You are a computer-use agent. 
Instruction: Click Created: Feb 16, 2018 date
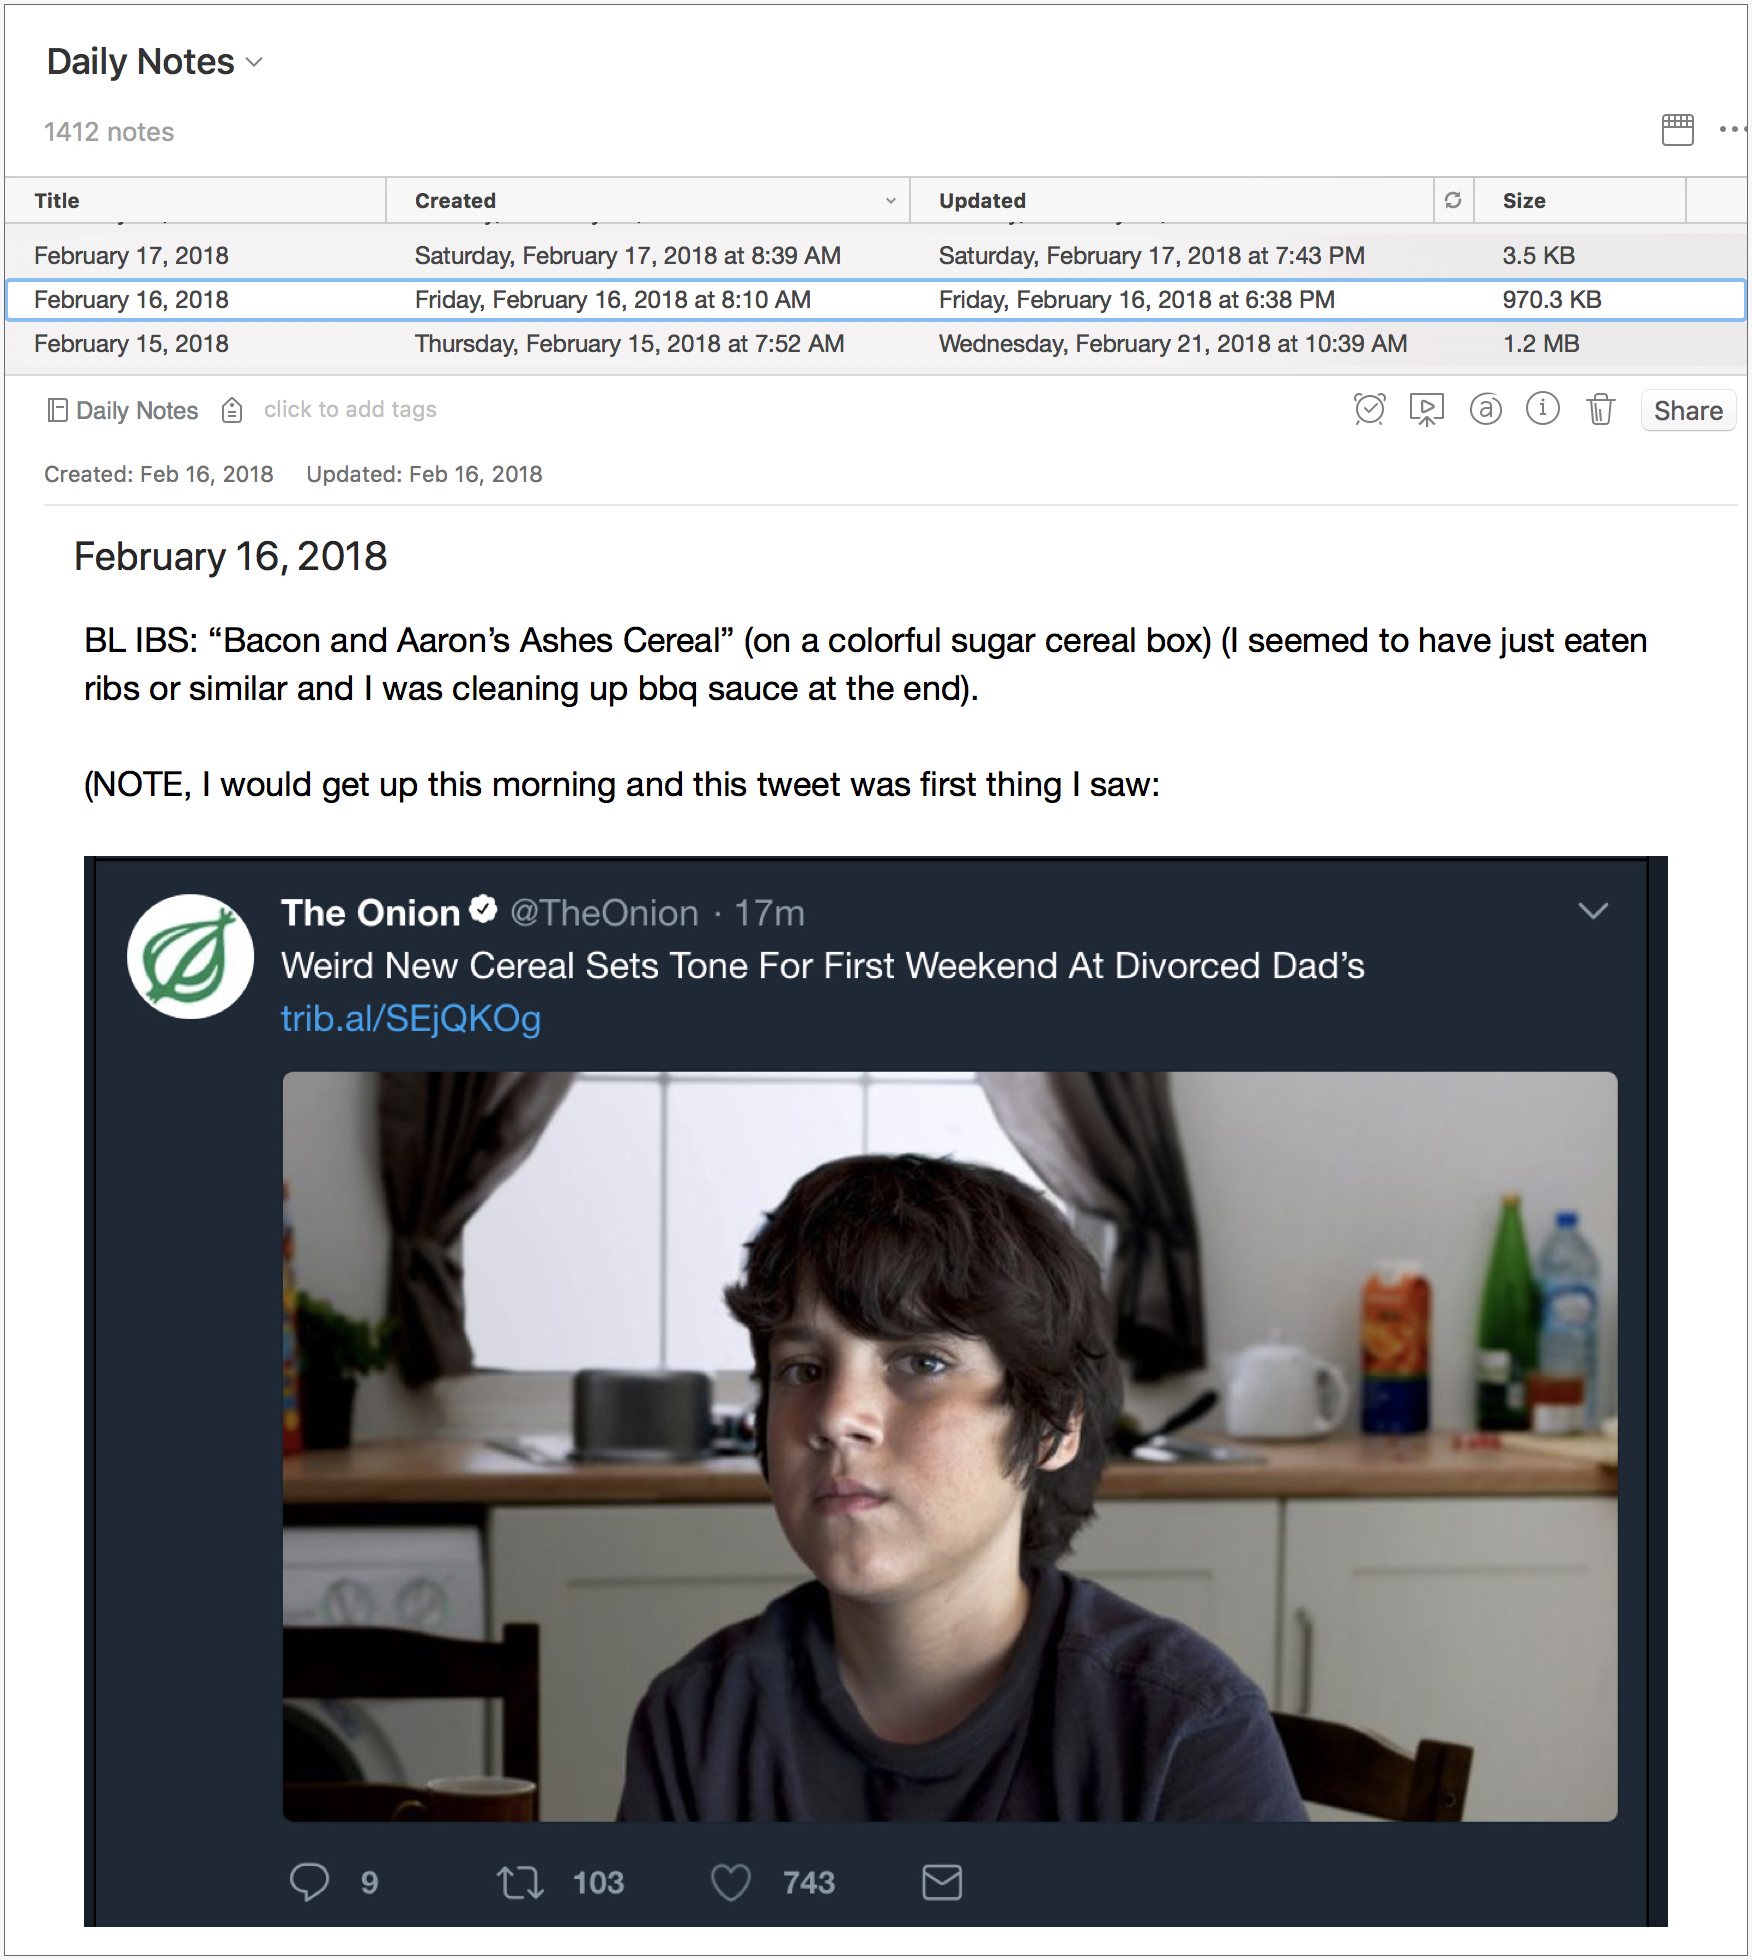point(158,474)
